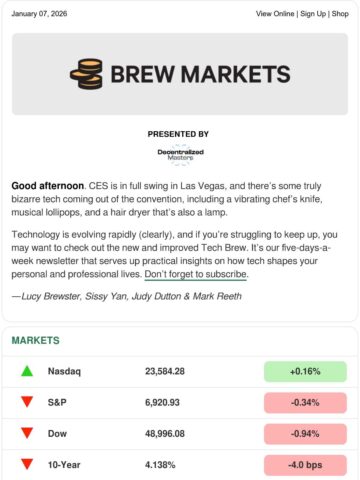Click the -4.0 bps 10-Year badge
Screen dimensions: 360x480
pos(305,465)
